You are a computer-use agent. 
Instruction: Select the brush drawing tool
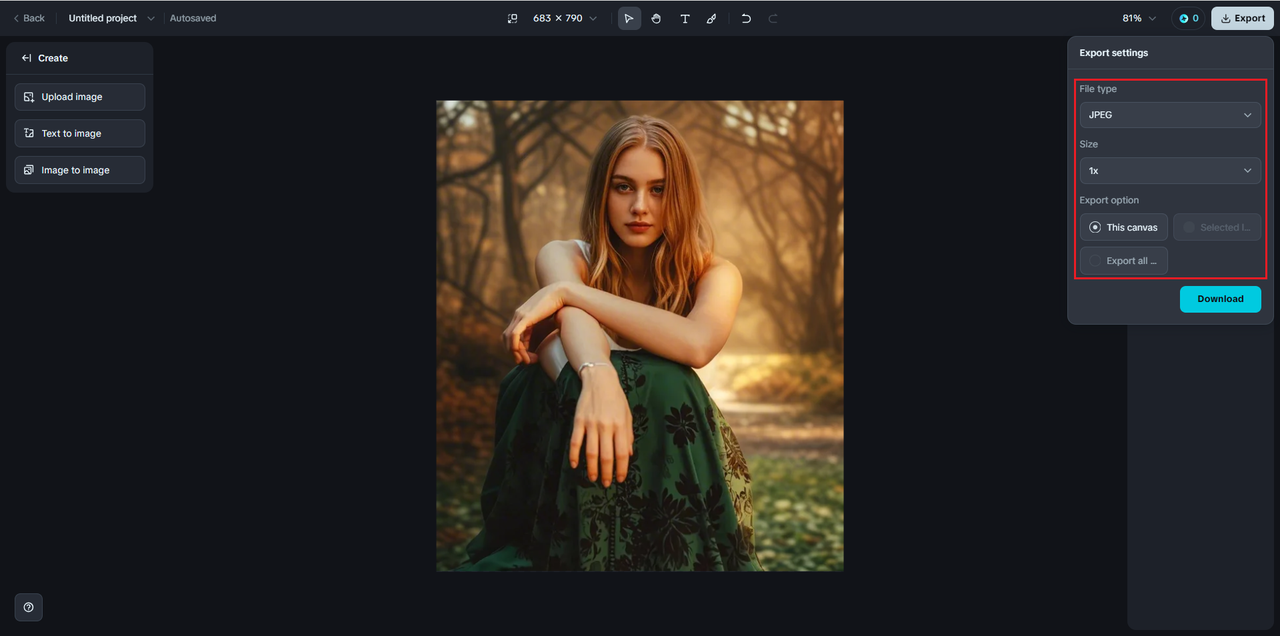pos(711,18)
